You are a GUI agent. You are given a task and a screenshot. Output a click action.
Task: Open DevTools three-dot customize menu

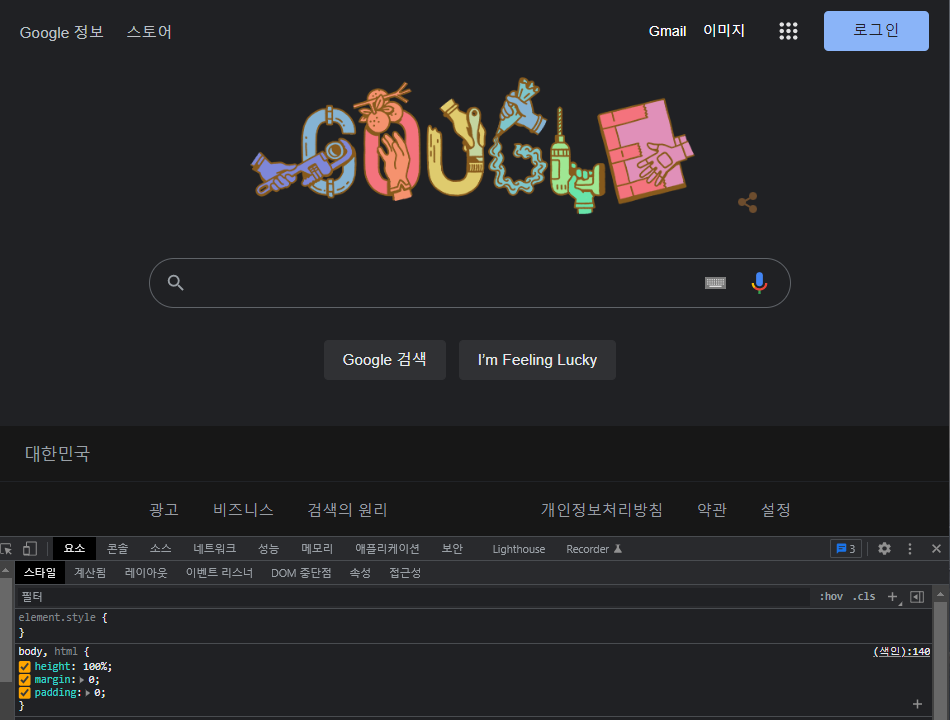click(909, 549)
